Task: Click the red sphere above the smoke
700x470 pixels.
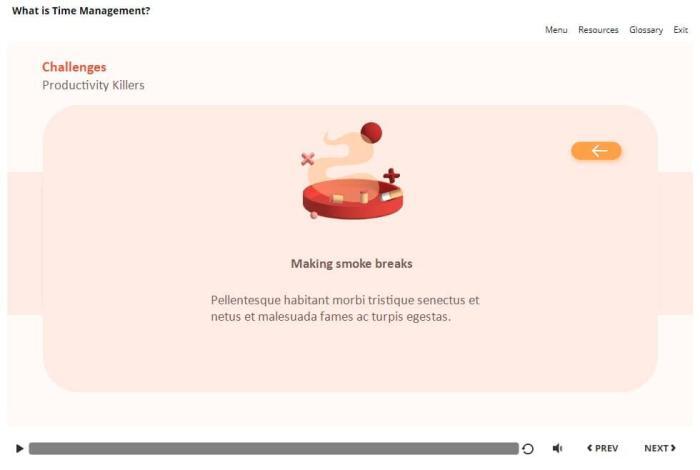Action: tap(371, 133)
